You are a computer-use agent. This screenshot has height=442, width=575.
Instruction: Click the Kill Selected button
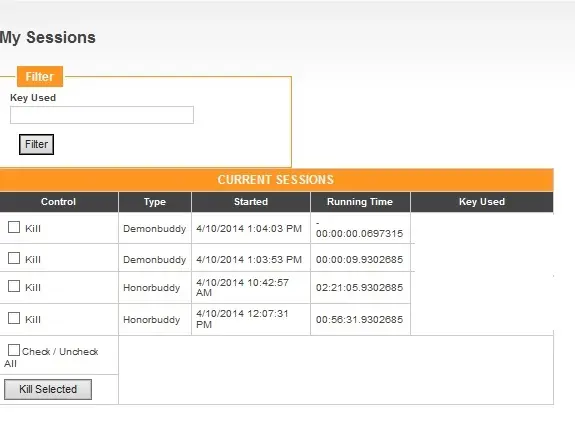(48, 389)
